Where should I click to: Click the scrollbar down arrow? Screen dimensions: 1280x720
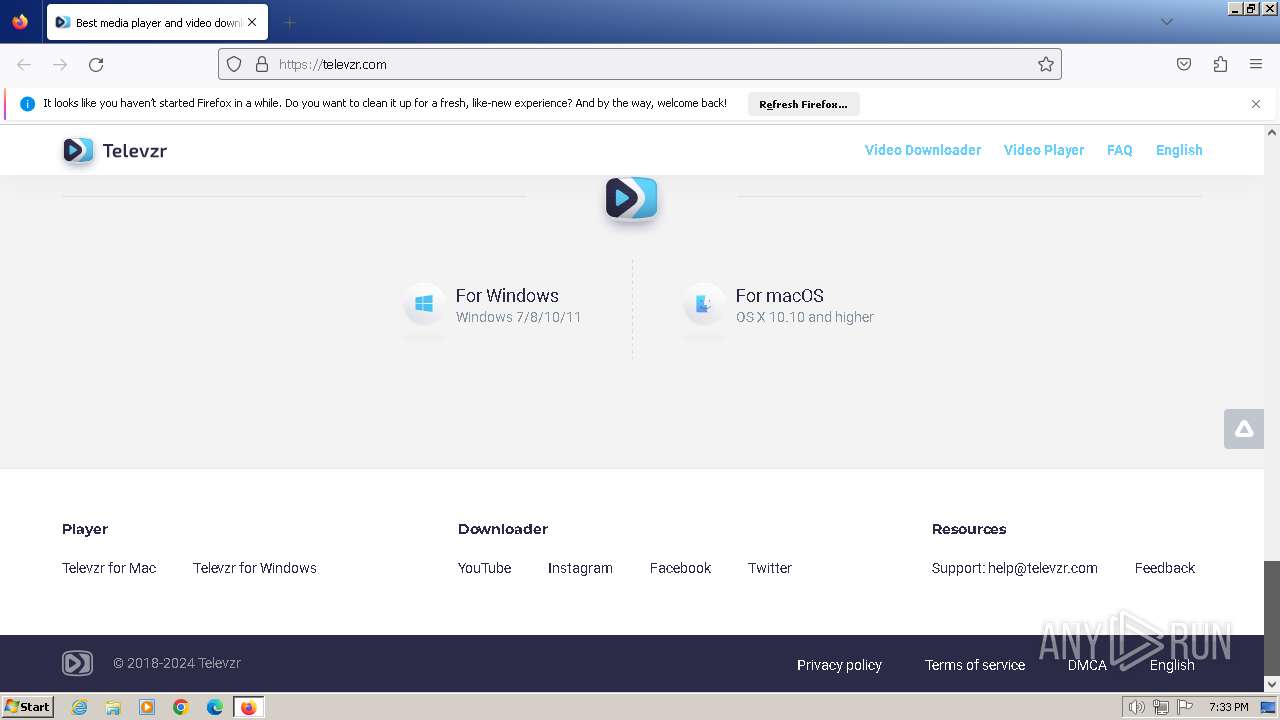tap(1272, 684)
